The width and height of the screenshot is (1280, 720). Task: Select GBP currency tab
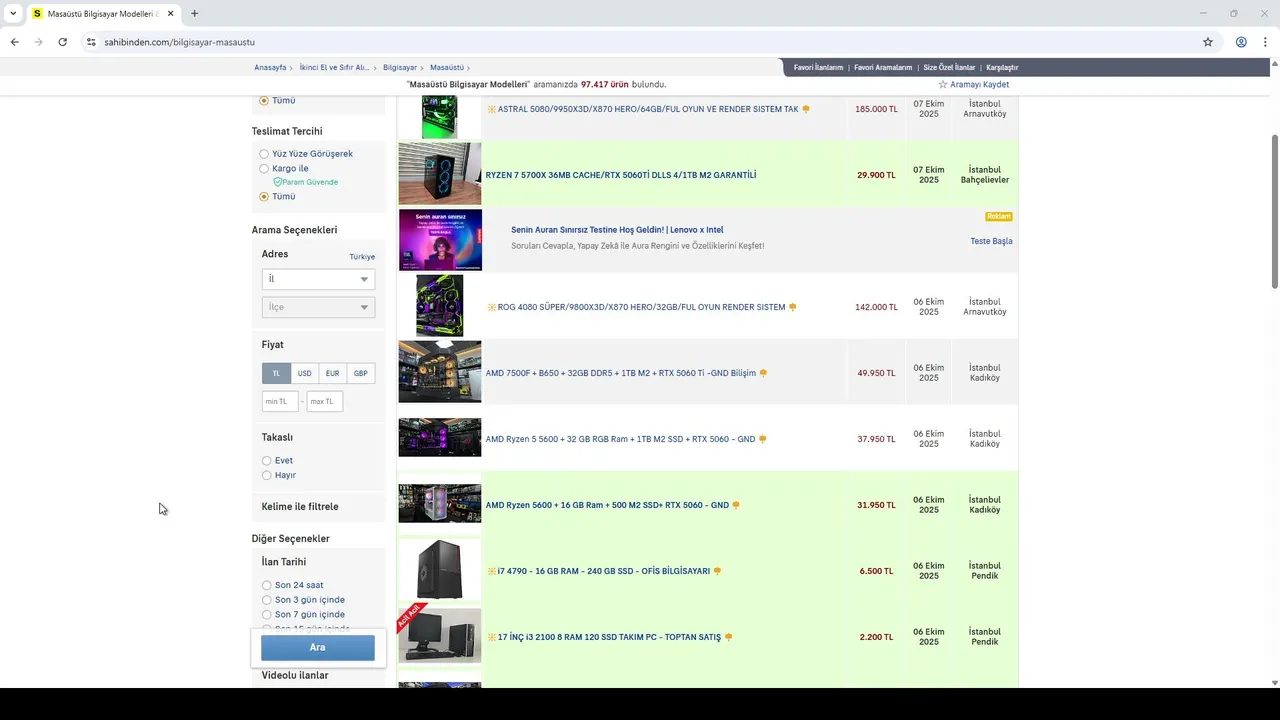(360, 373)
